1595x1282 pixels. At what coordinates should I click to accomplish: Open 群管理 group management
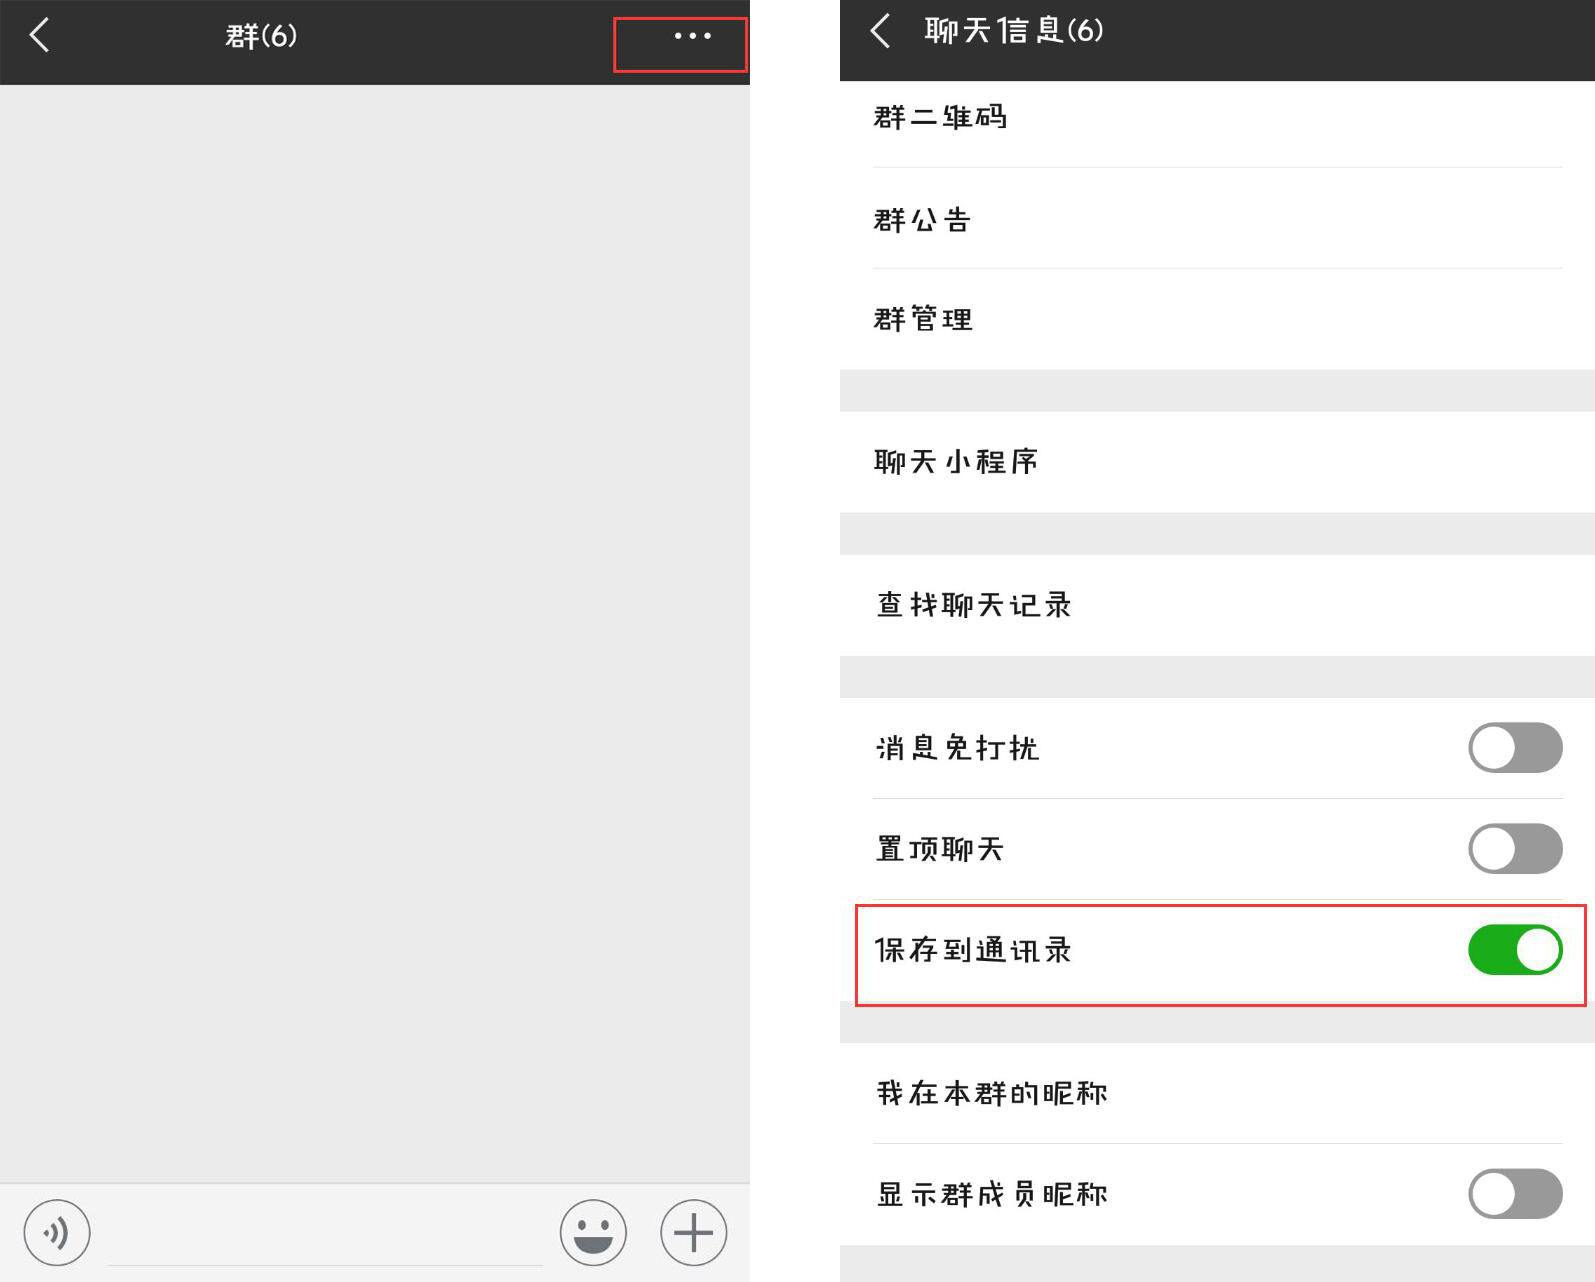pos(1217,319)
